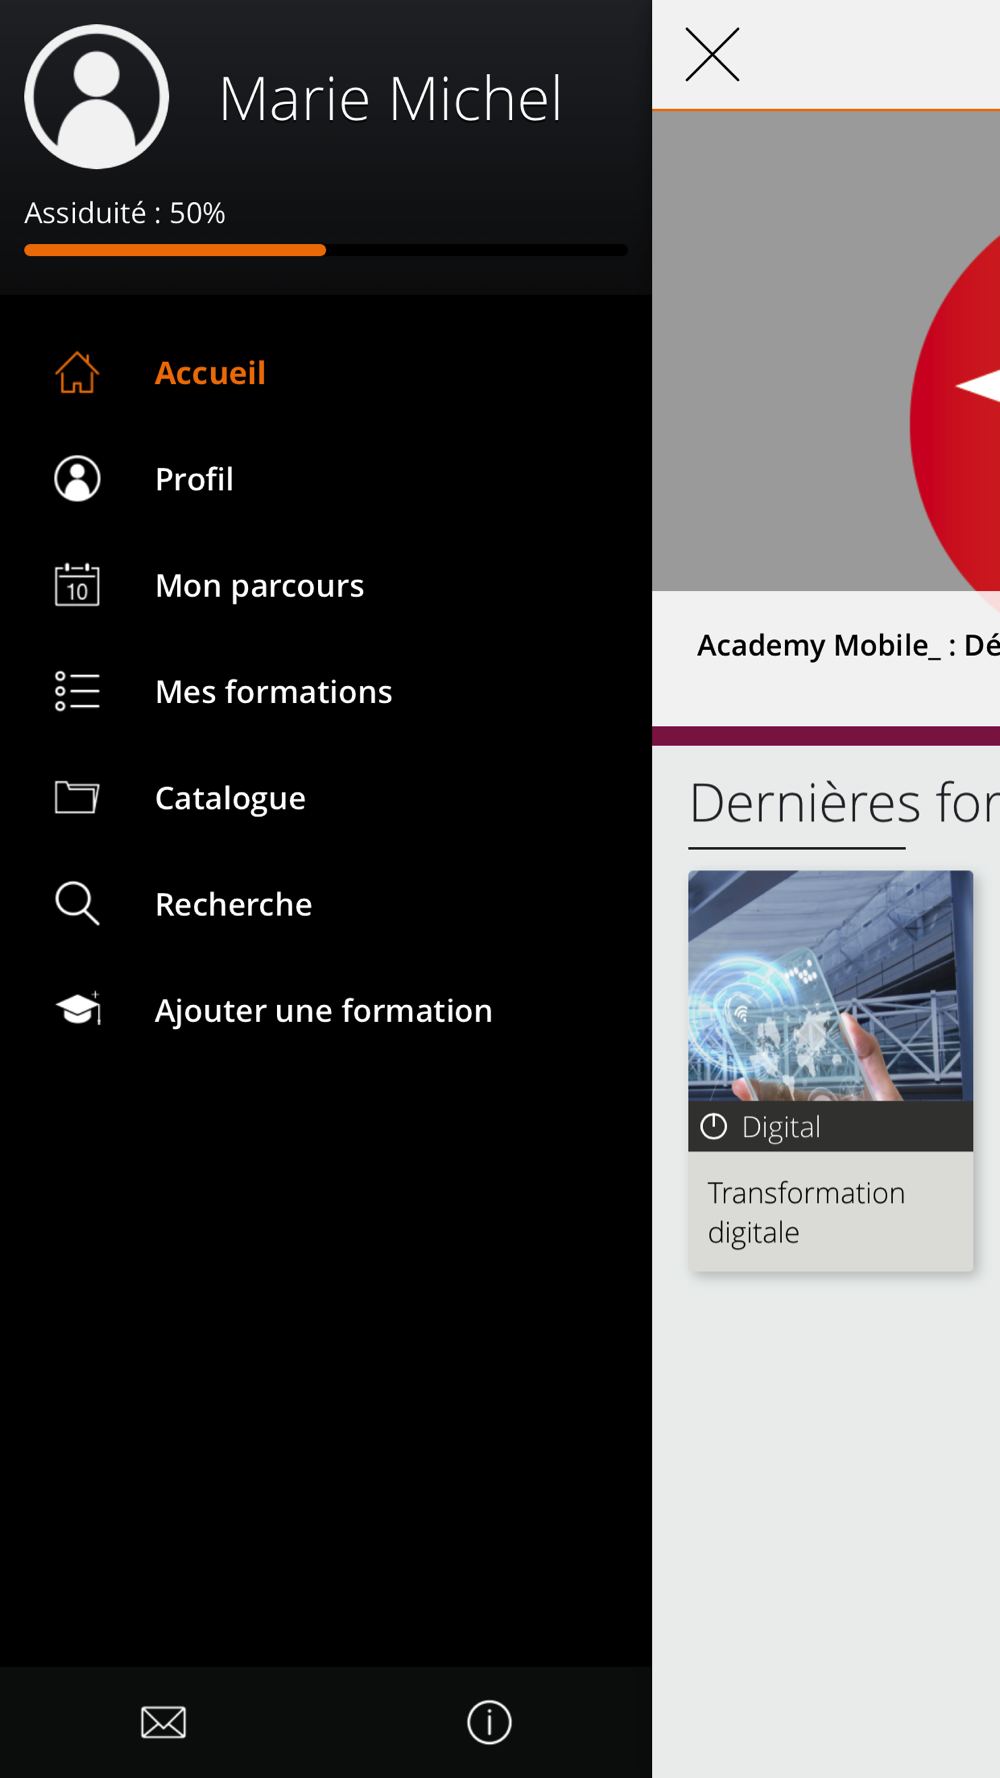Screen dimensions: 1000x1778
Task: Click the graduation cap icon
Action: [x=79, y=1009]
